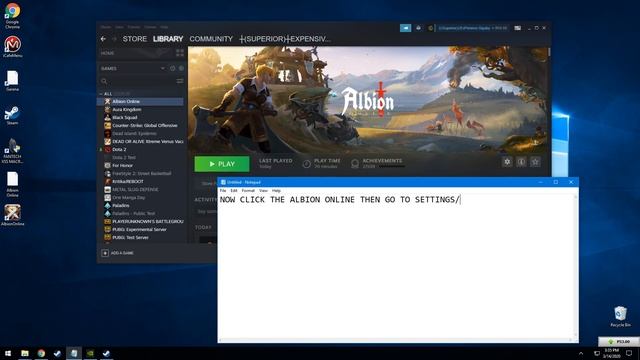Select Counter-Strike: Global Offensive
Viewport: 640px width, 360px height.
[x=140, y=125]
